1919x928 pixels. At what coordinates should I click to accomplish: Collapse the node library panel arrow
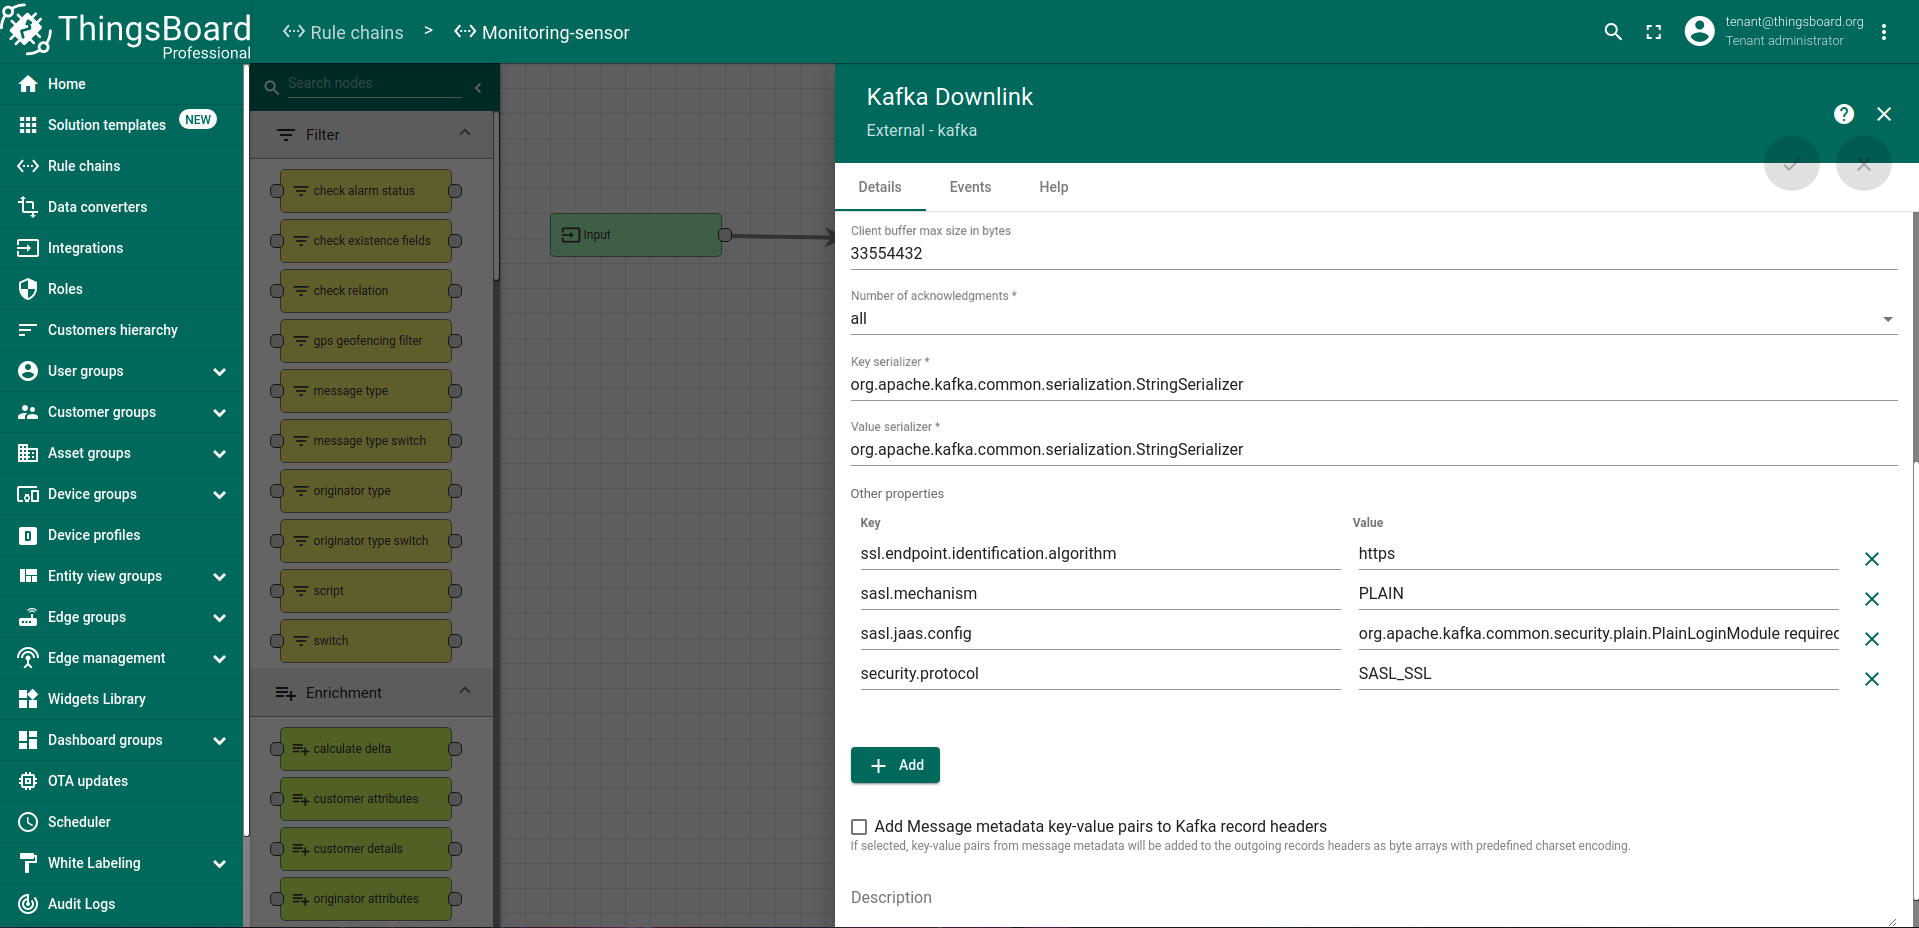tap(478, 88)
